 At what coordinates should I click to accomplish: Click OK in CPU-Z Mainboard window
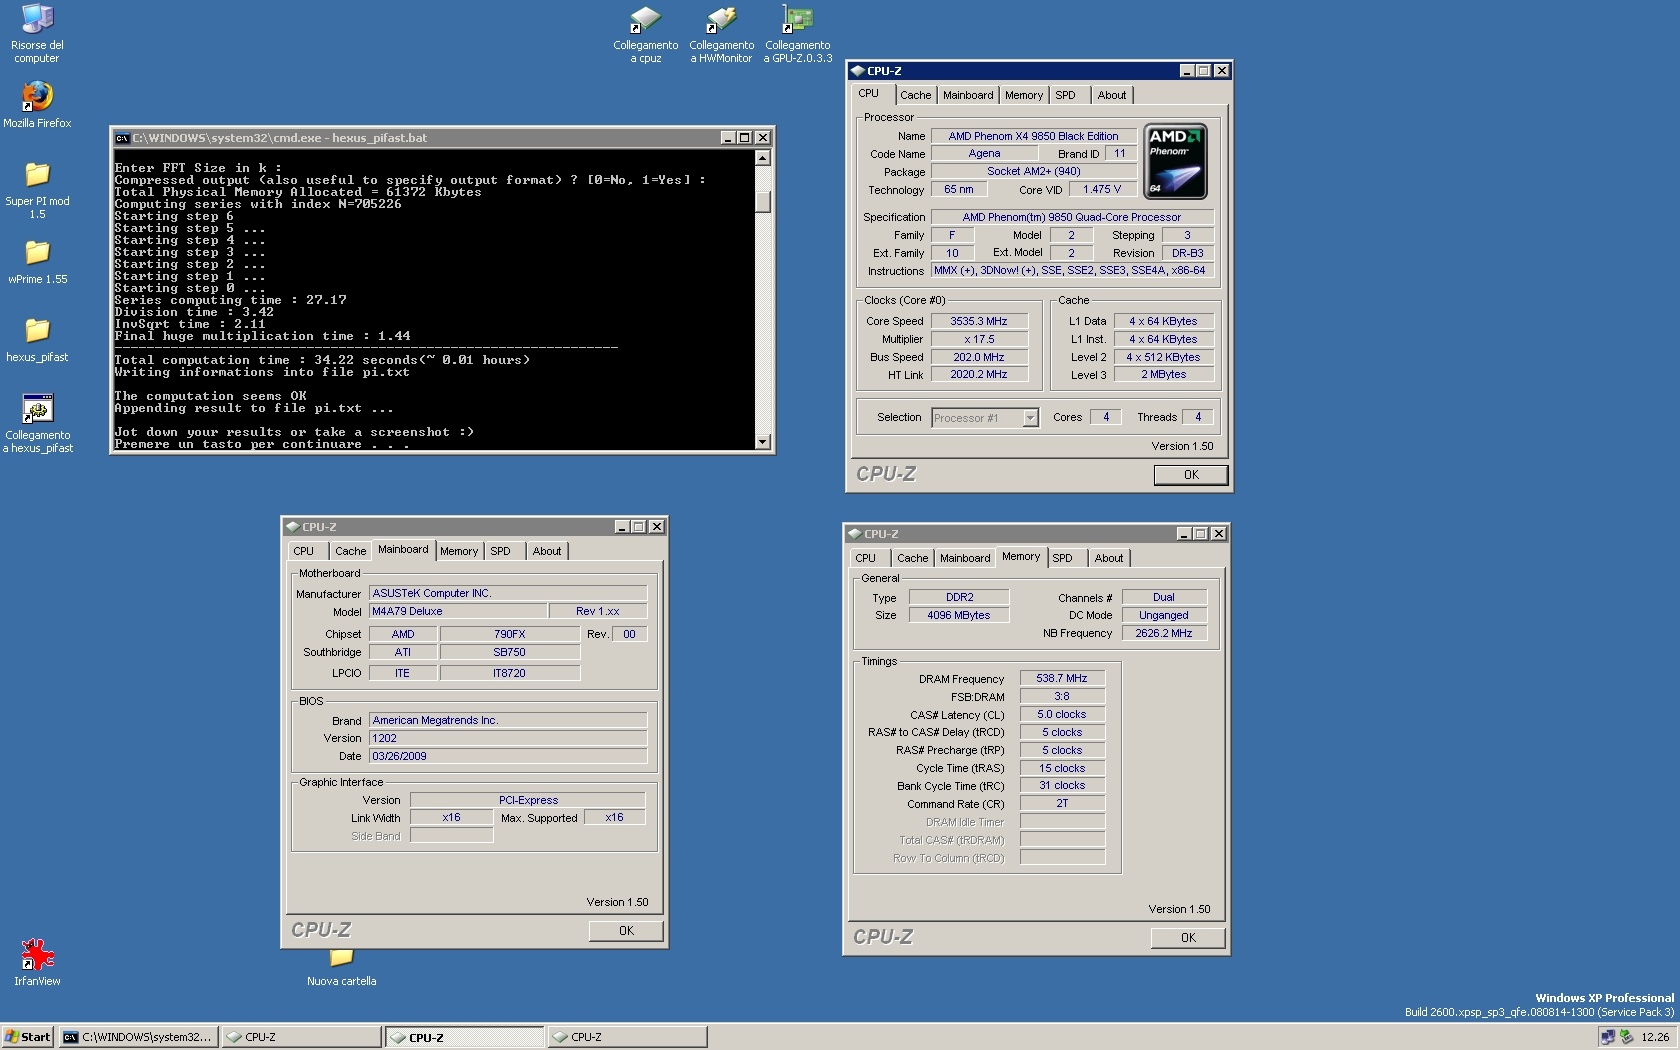(x=626, y=931)
